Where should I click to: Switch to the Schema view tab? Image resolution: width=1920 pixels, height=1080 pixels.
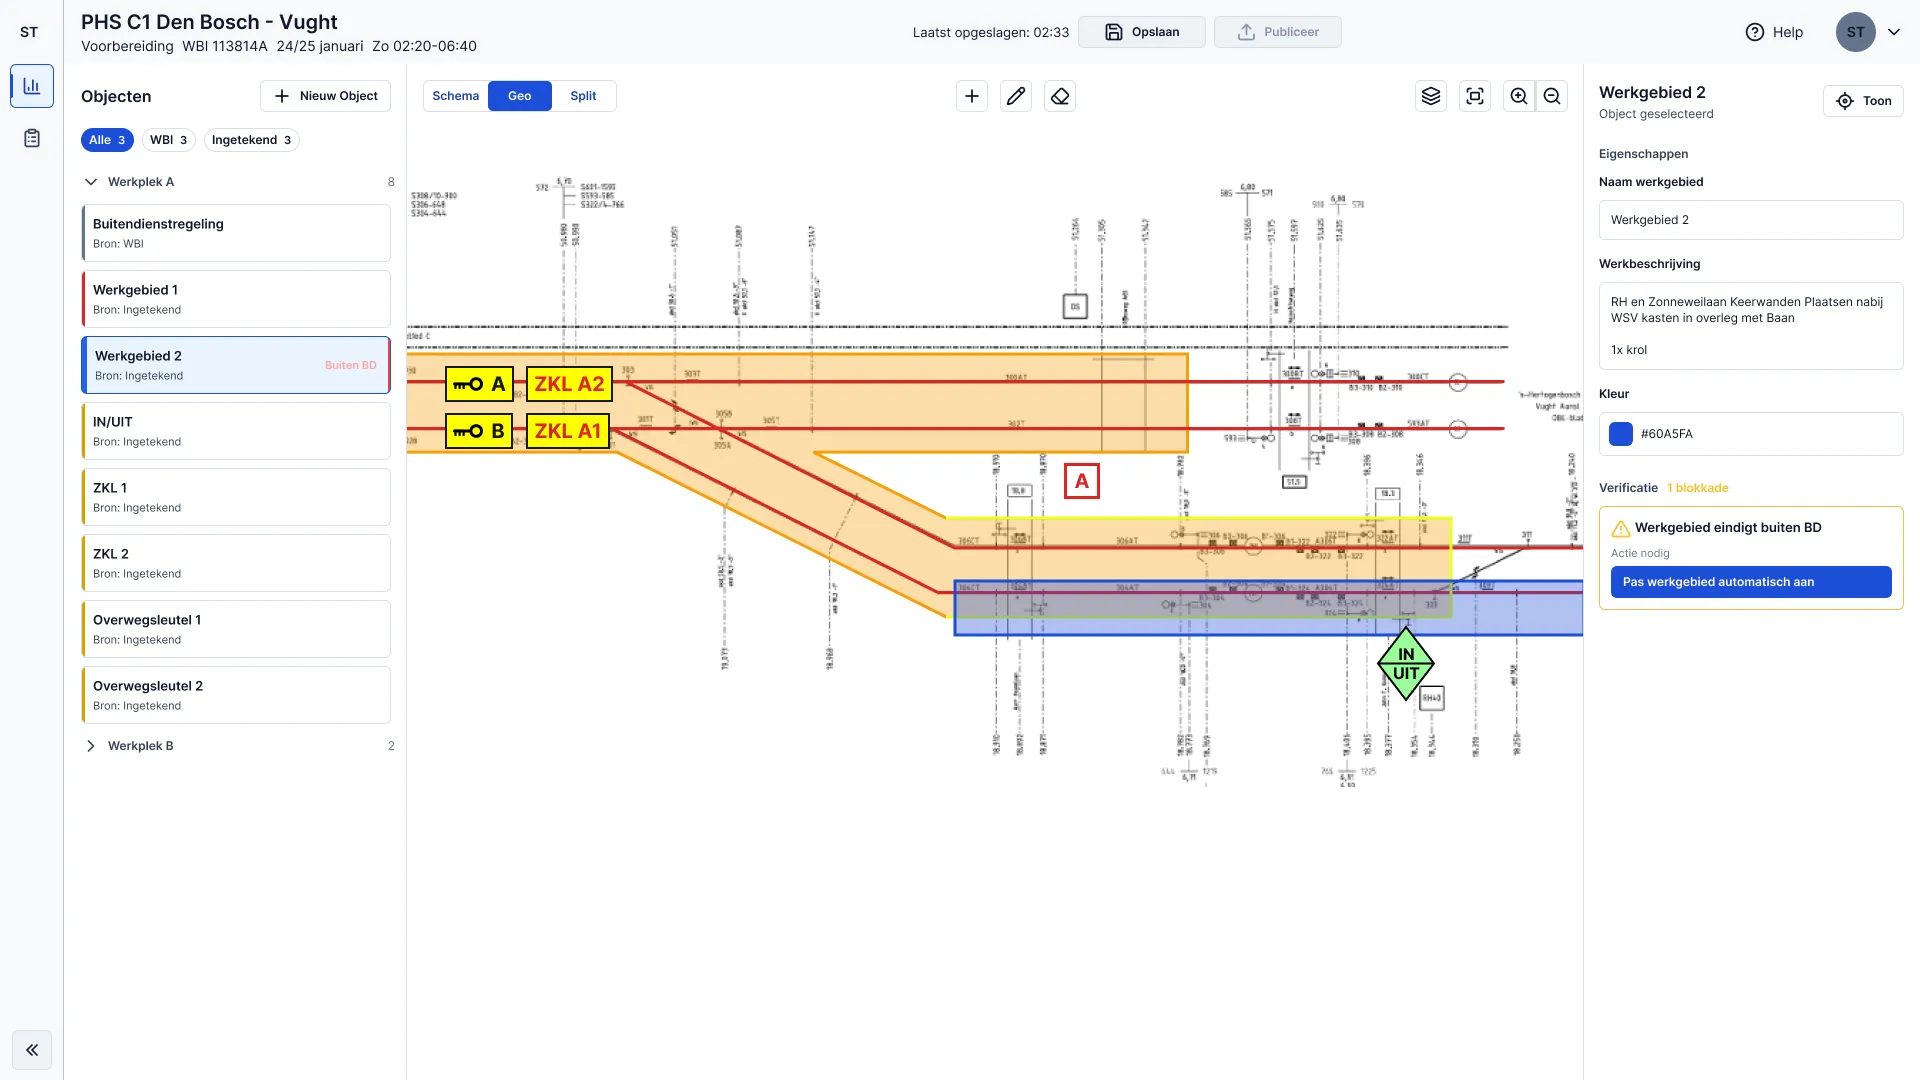456,96
